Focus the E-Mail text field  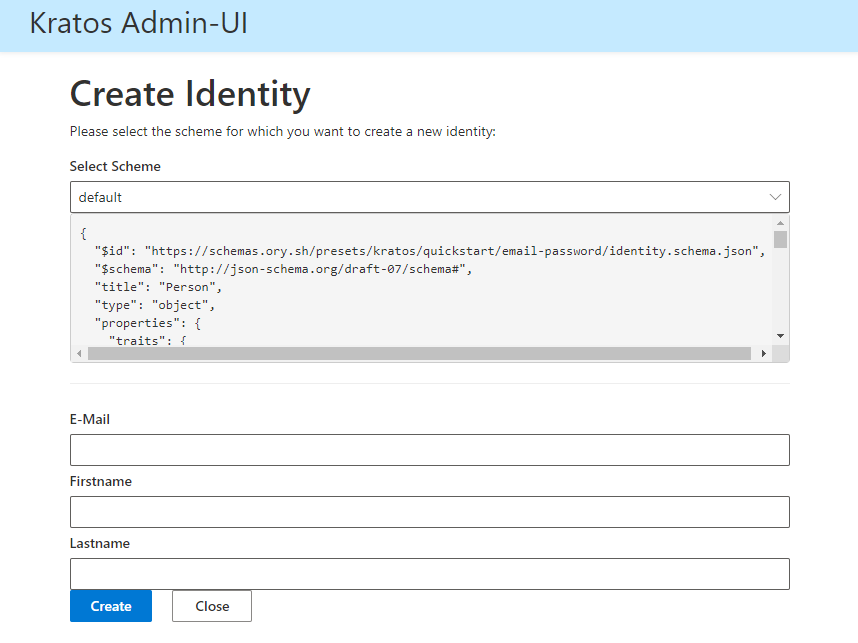click(x=430, y=450)
